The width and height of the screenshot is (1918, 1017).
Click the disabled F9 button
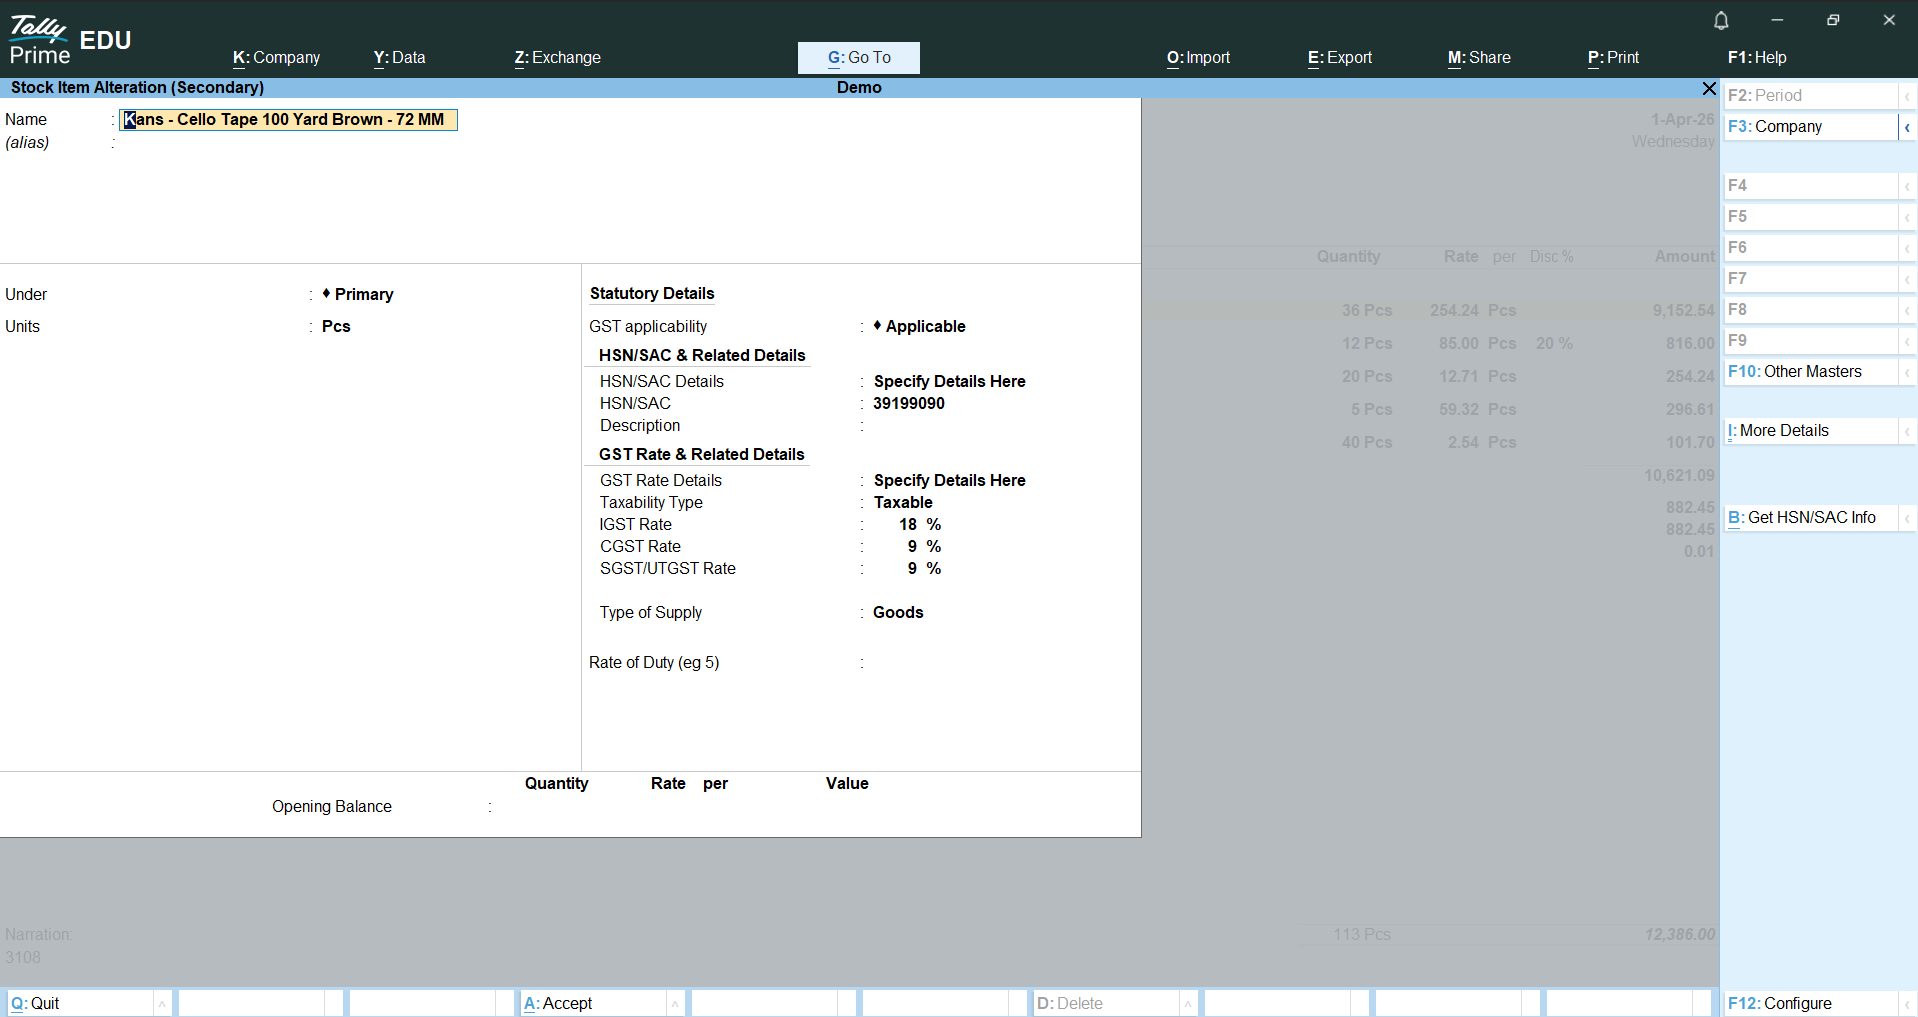[x=1811, y=340]
